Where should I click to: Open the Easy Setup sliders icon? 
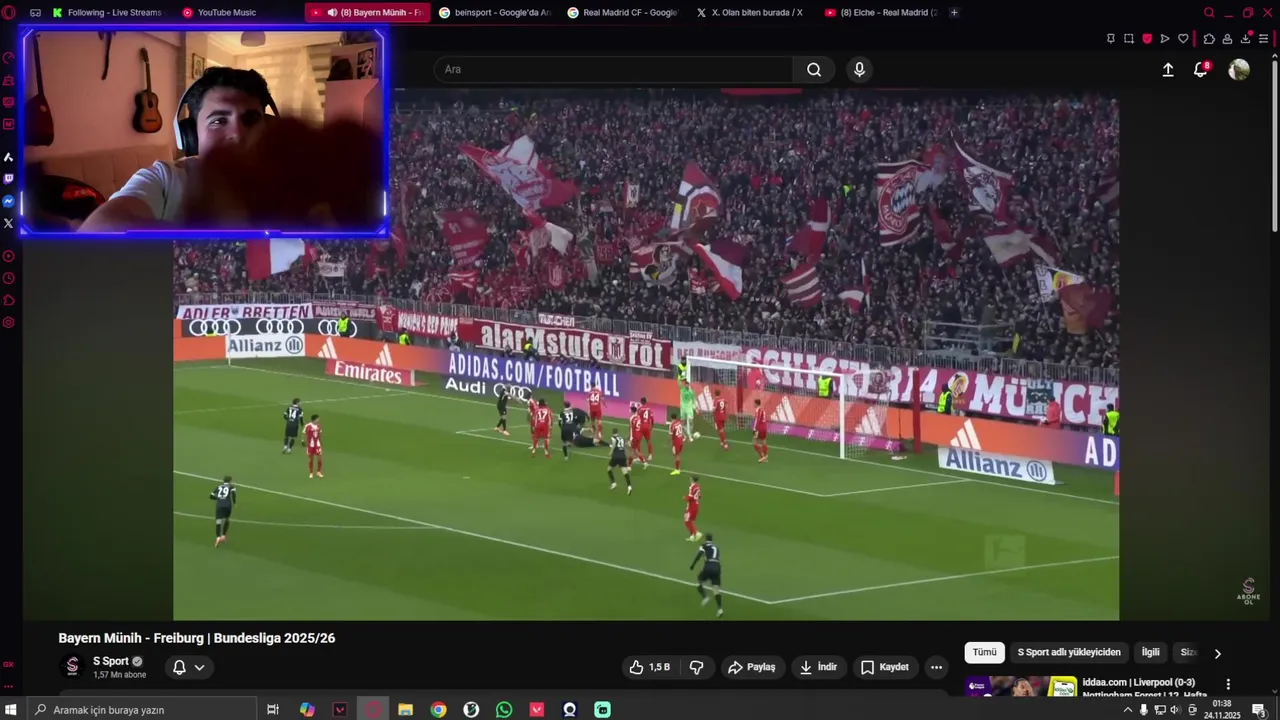tap(1264, 39)
